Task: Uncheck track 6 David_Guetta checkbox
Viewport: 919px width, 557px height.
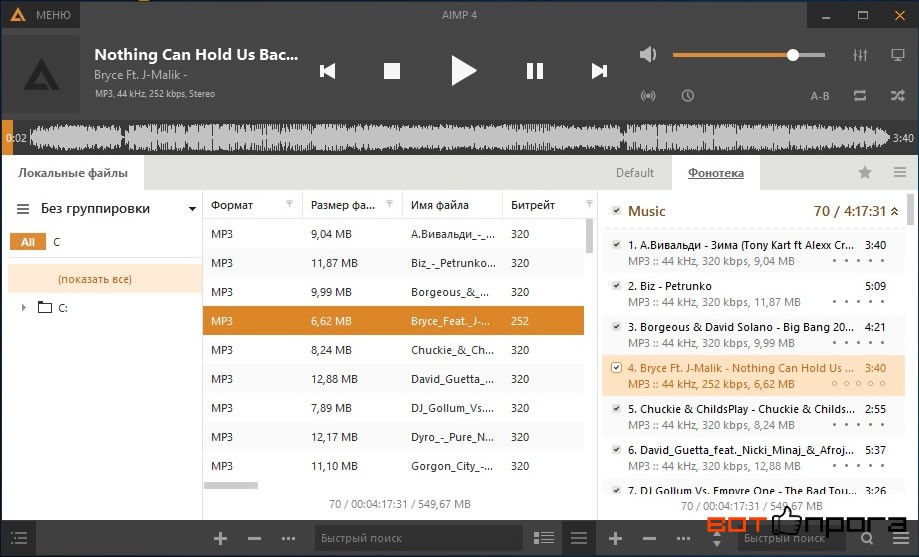Action: [x=616, y=450]
